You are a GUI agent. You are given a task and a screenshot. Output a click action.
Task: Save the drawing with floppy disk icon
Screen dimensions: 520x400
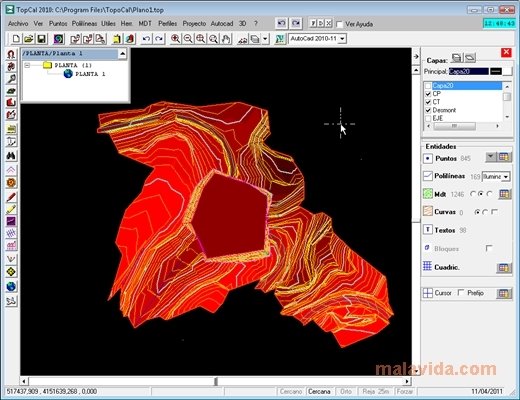[41, 39]
